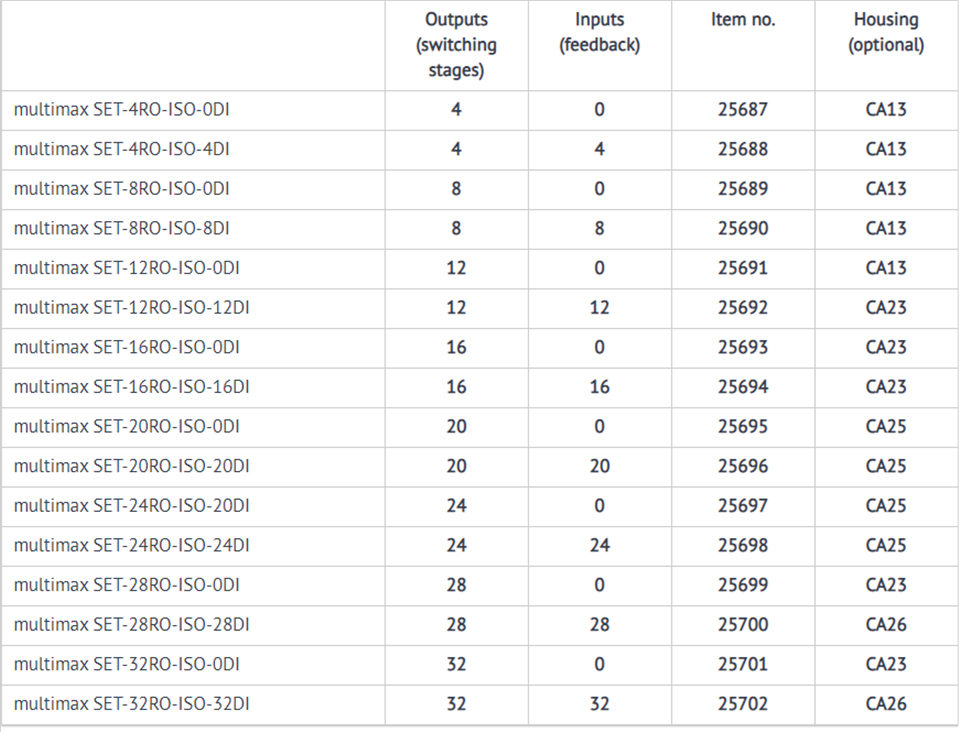
Task: Click item number 25696
Action: point(742,466)
